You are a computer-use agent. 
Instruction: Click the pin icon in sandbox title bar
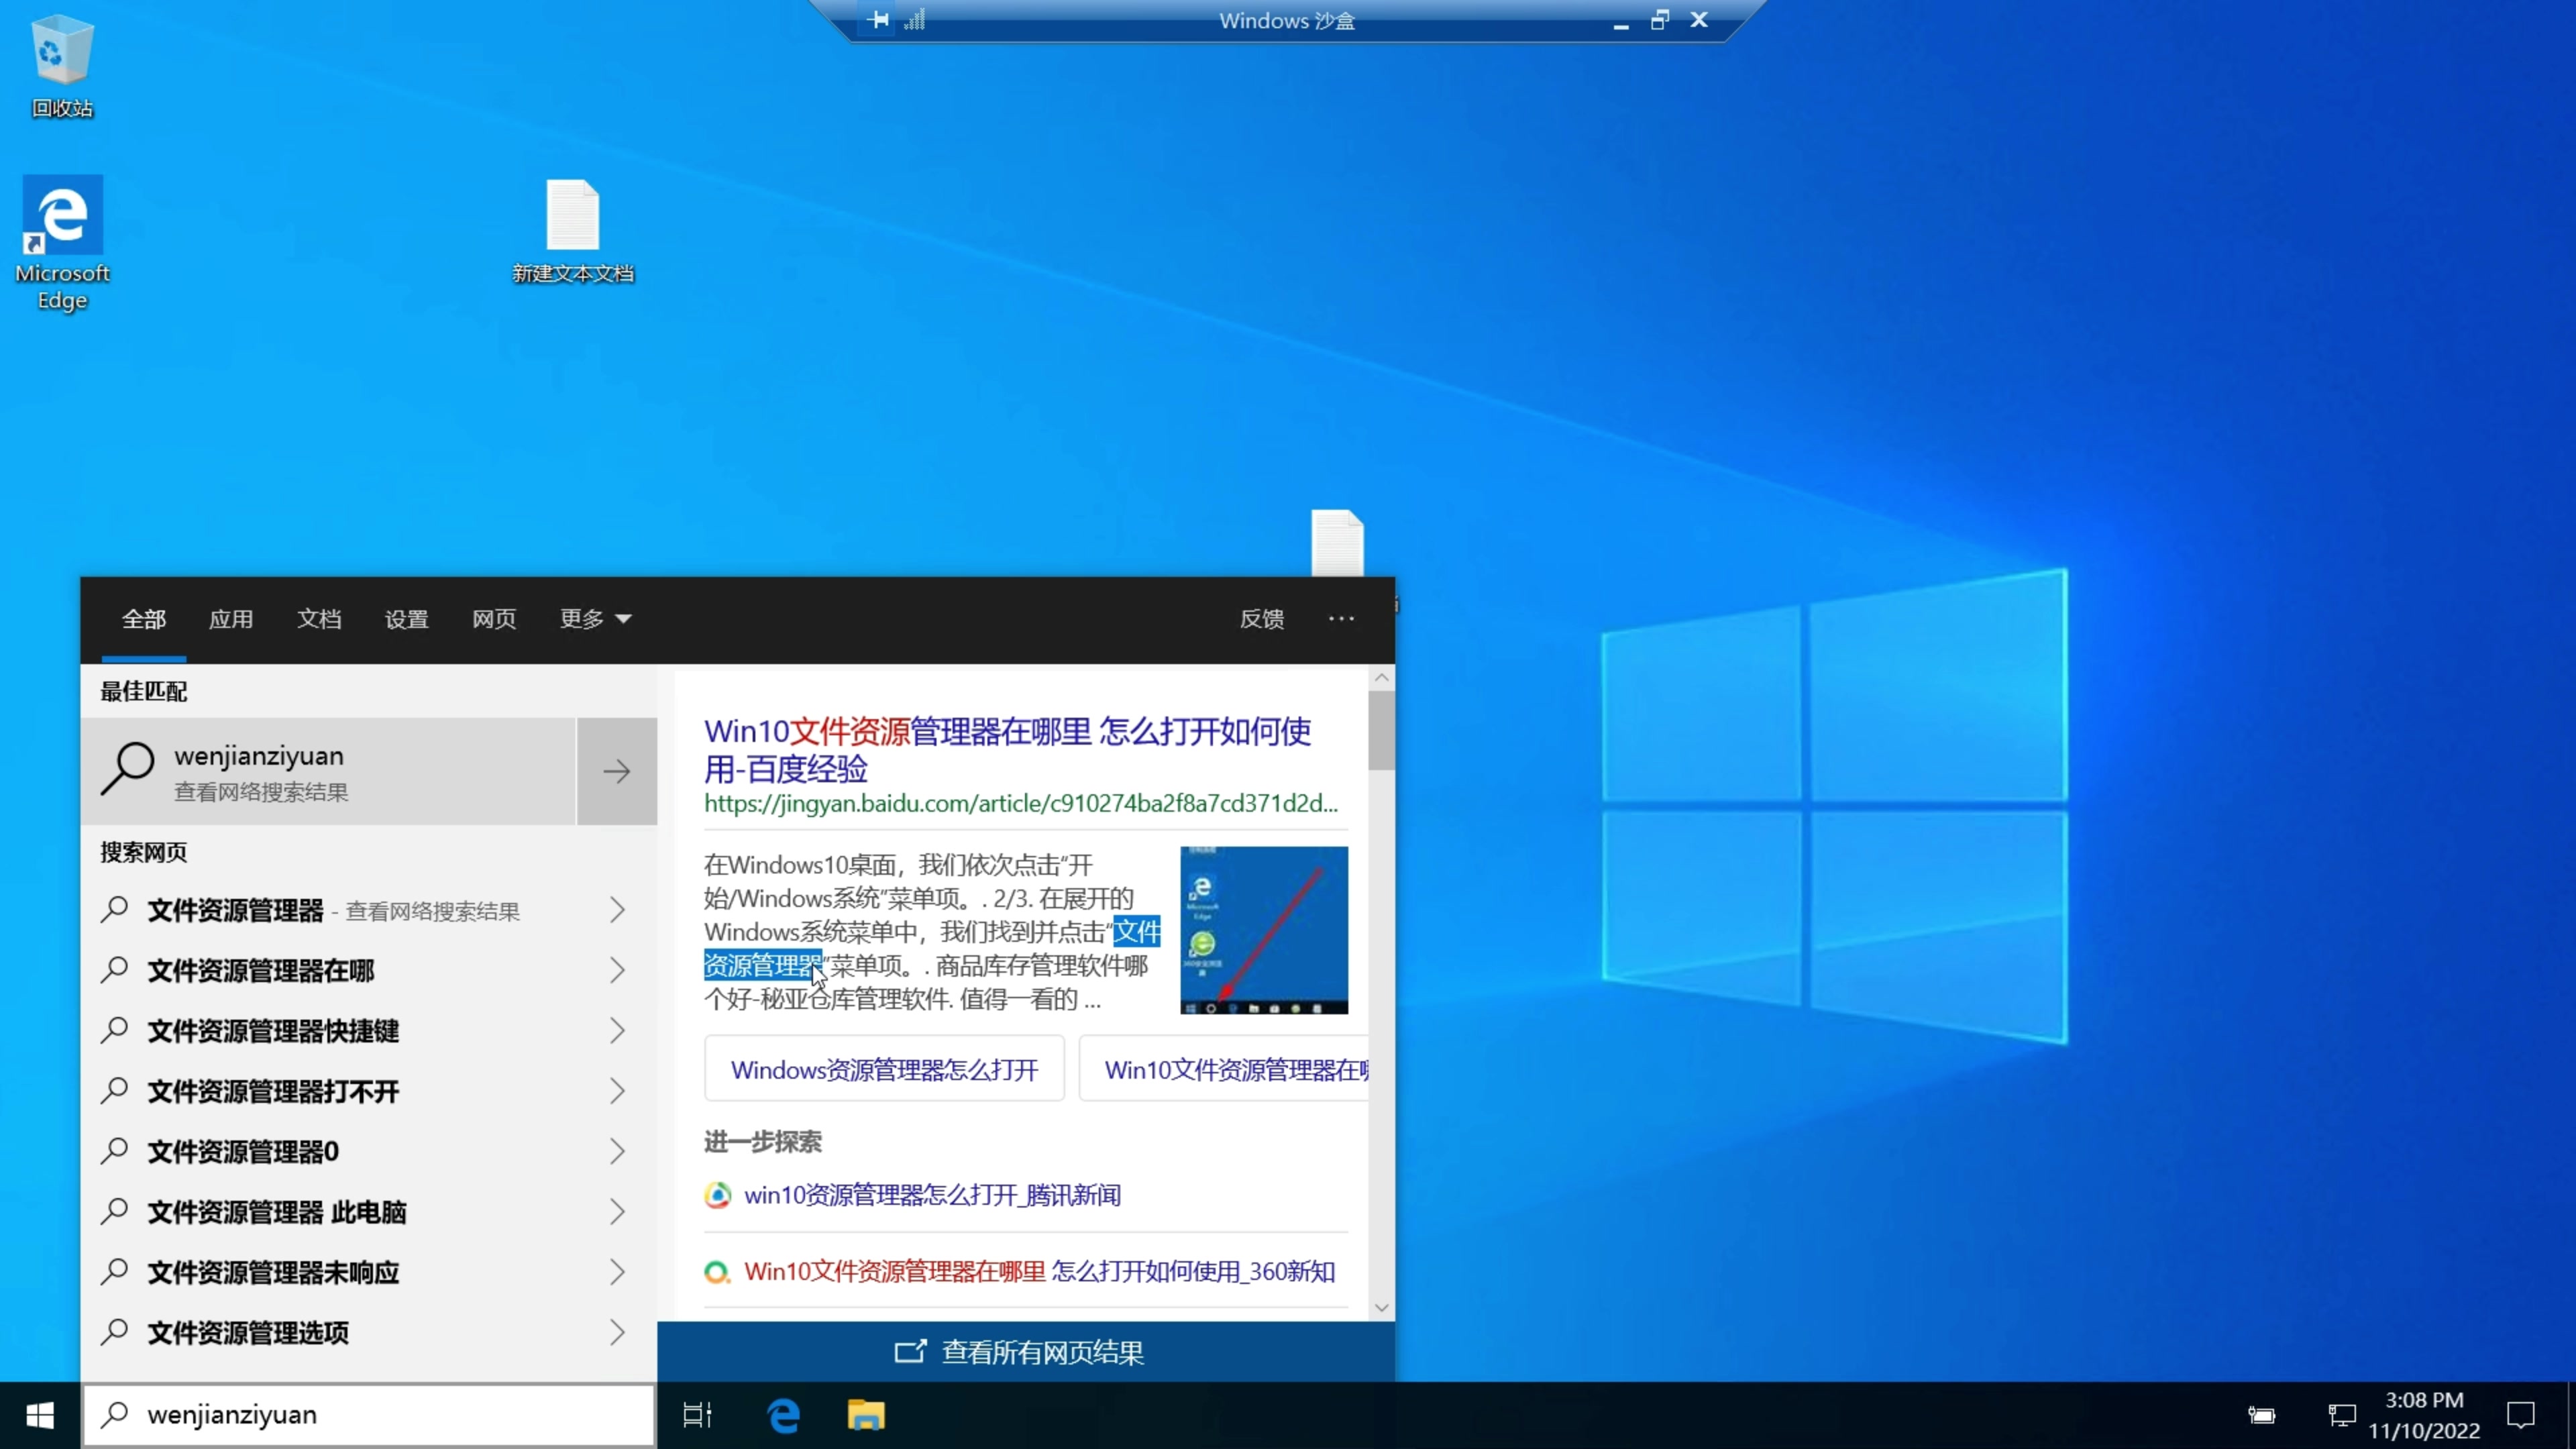click(x=878, y=20)
